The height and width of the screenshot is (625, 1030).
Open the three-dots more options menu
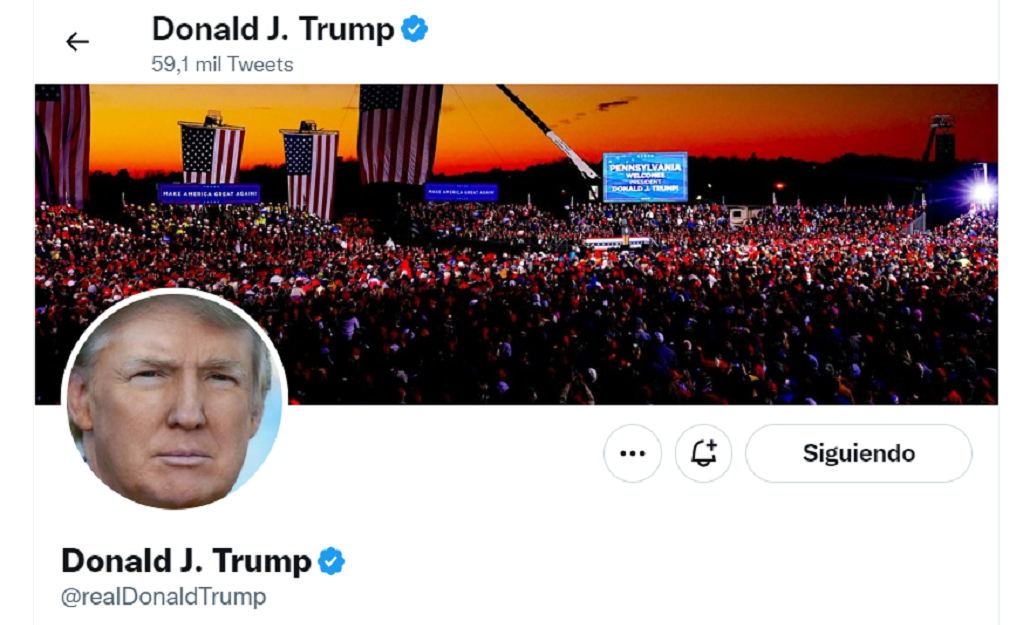tap(633, 453)
